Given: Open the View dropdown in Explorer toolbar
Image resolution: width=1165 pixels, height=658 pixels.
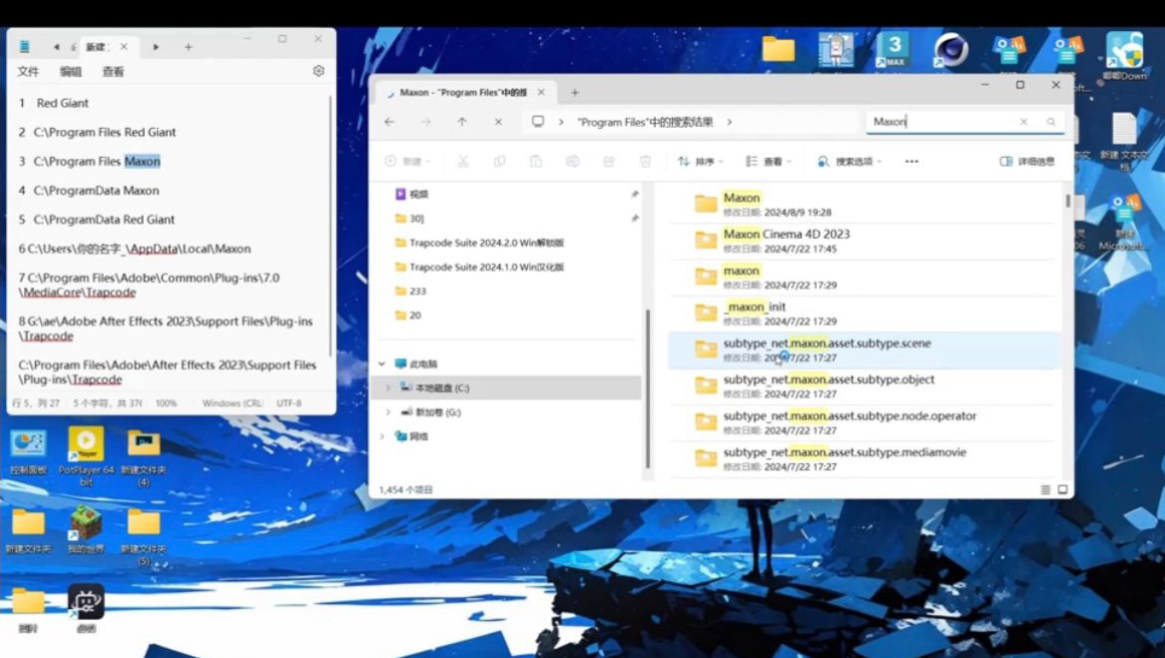Looking at the screenshot, I should [769, 161].
